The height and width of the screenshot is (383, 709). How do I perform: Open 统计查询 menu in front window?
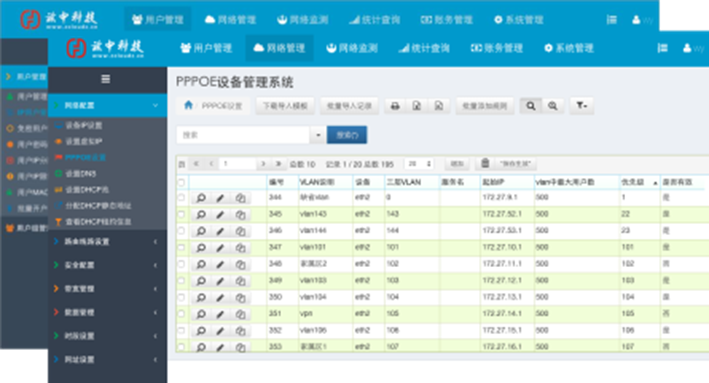424,48
